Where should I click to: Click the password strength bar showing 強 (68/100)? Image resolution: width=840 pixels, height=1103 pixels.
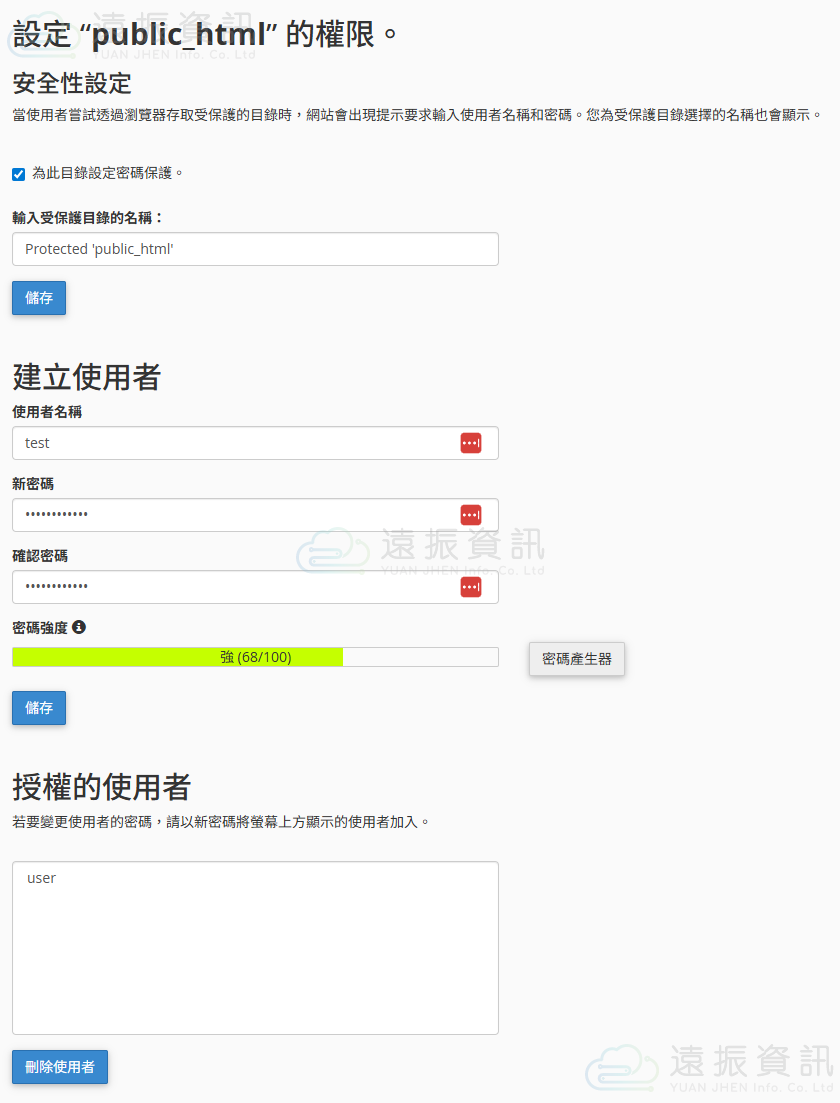pos(255,657)
